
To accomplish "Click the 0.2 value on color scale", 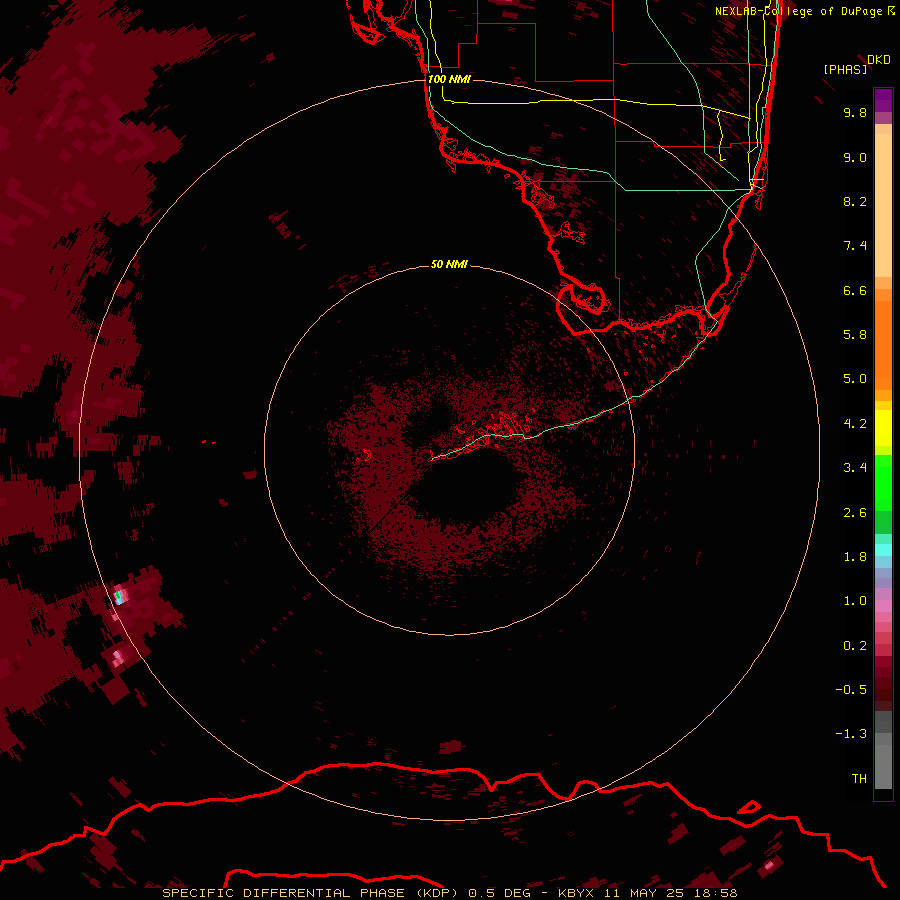I will [855, 646].
